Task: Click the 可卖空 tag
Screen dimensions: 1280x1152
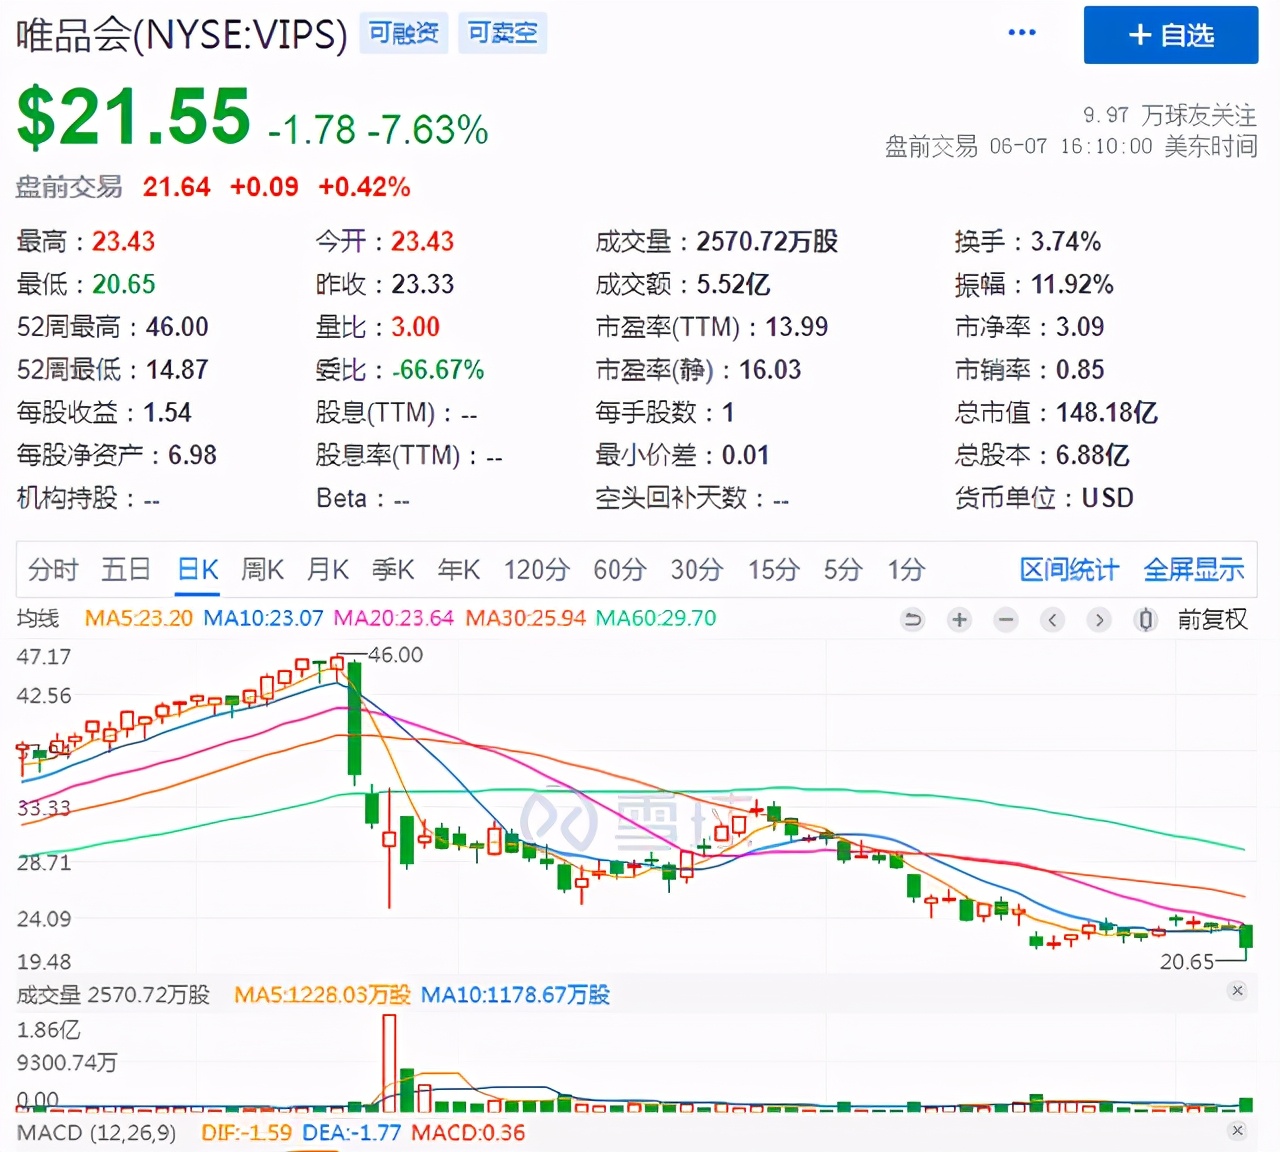Action: [x=502, y=33]
